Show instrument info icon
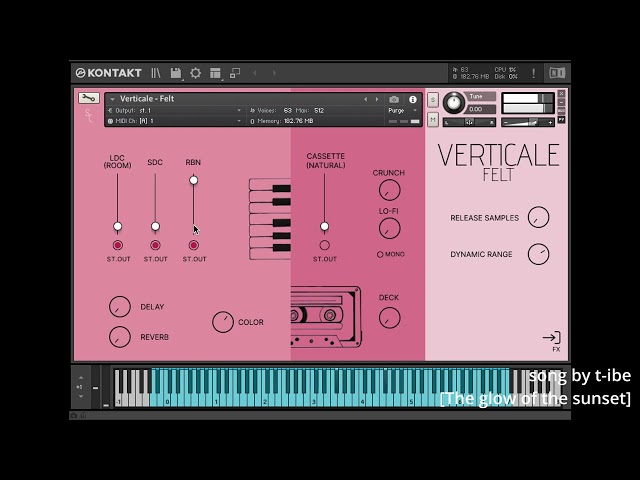The image size is (640, 480). pos(413,99)
